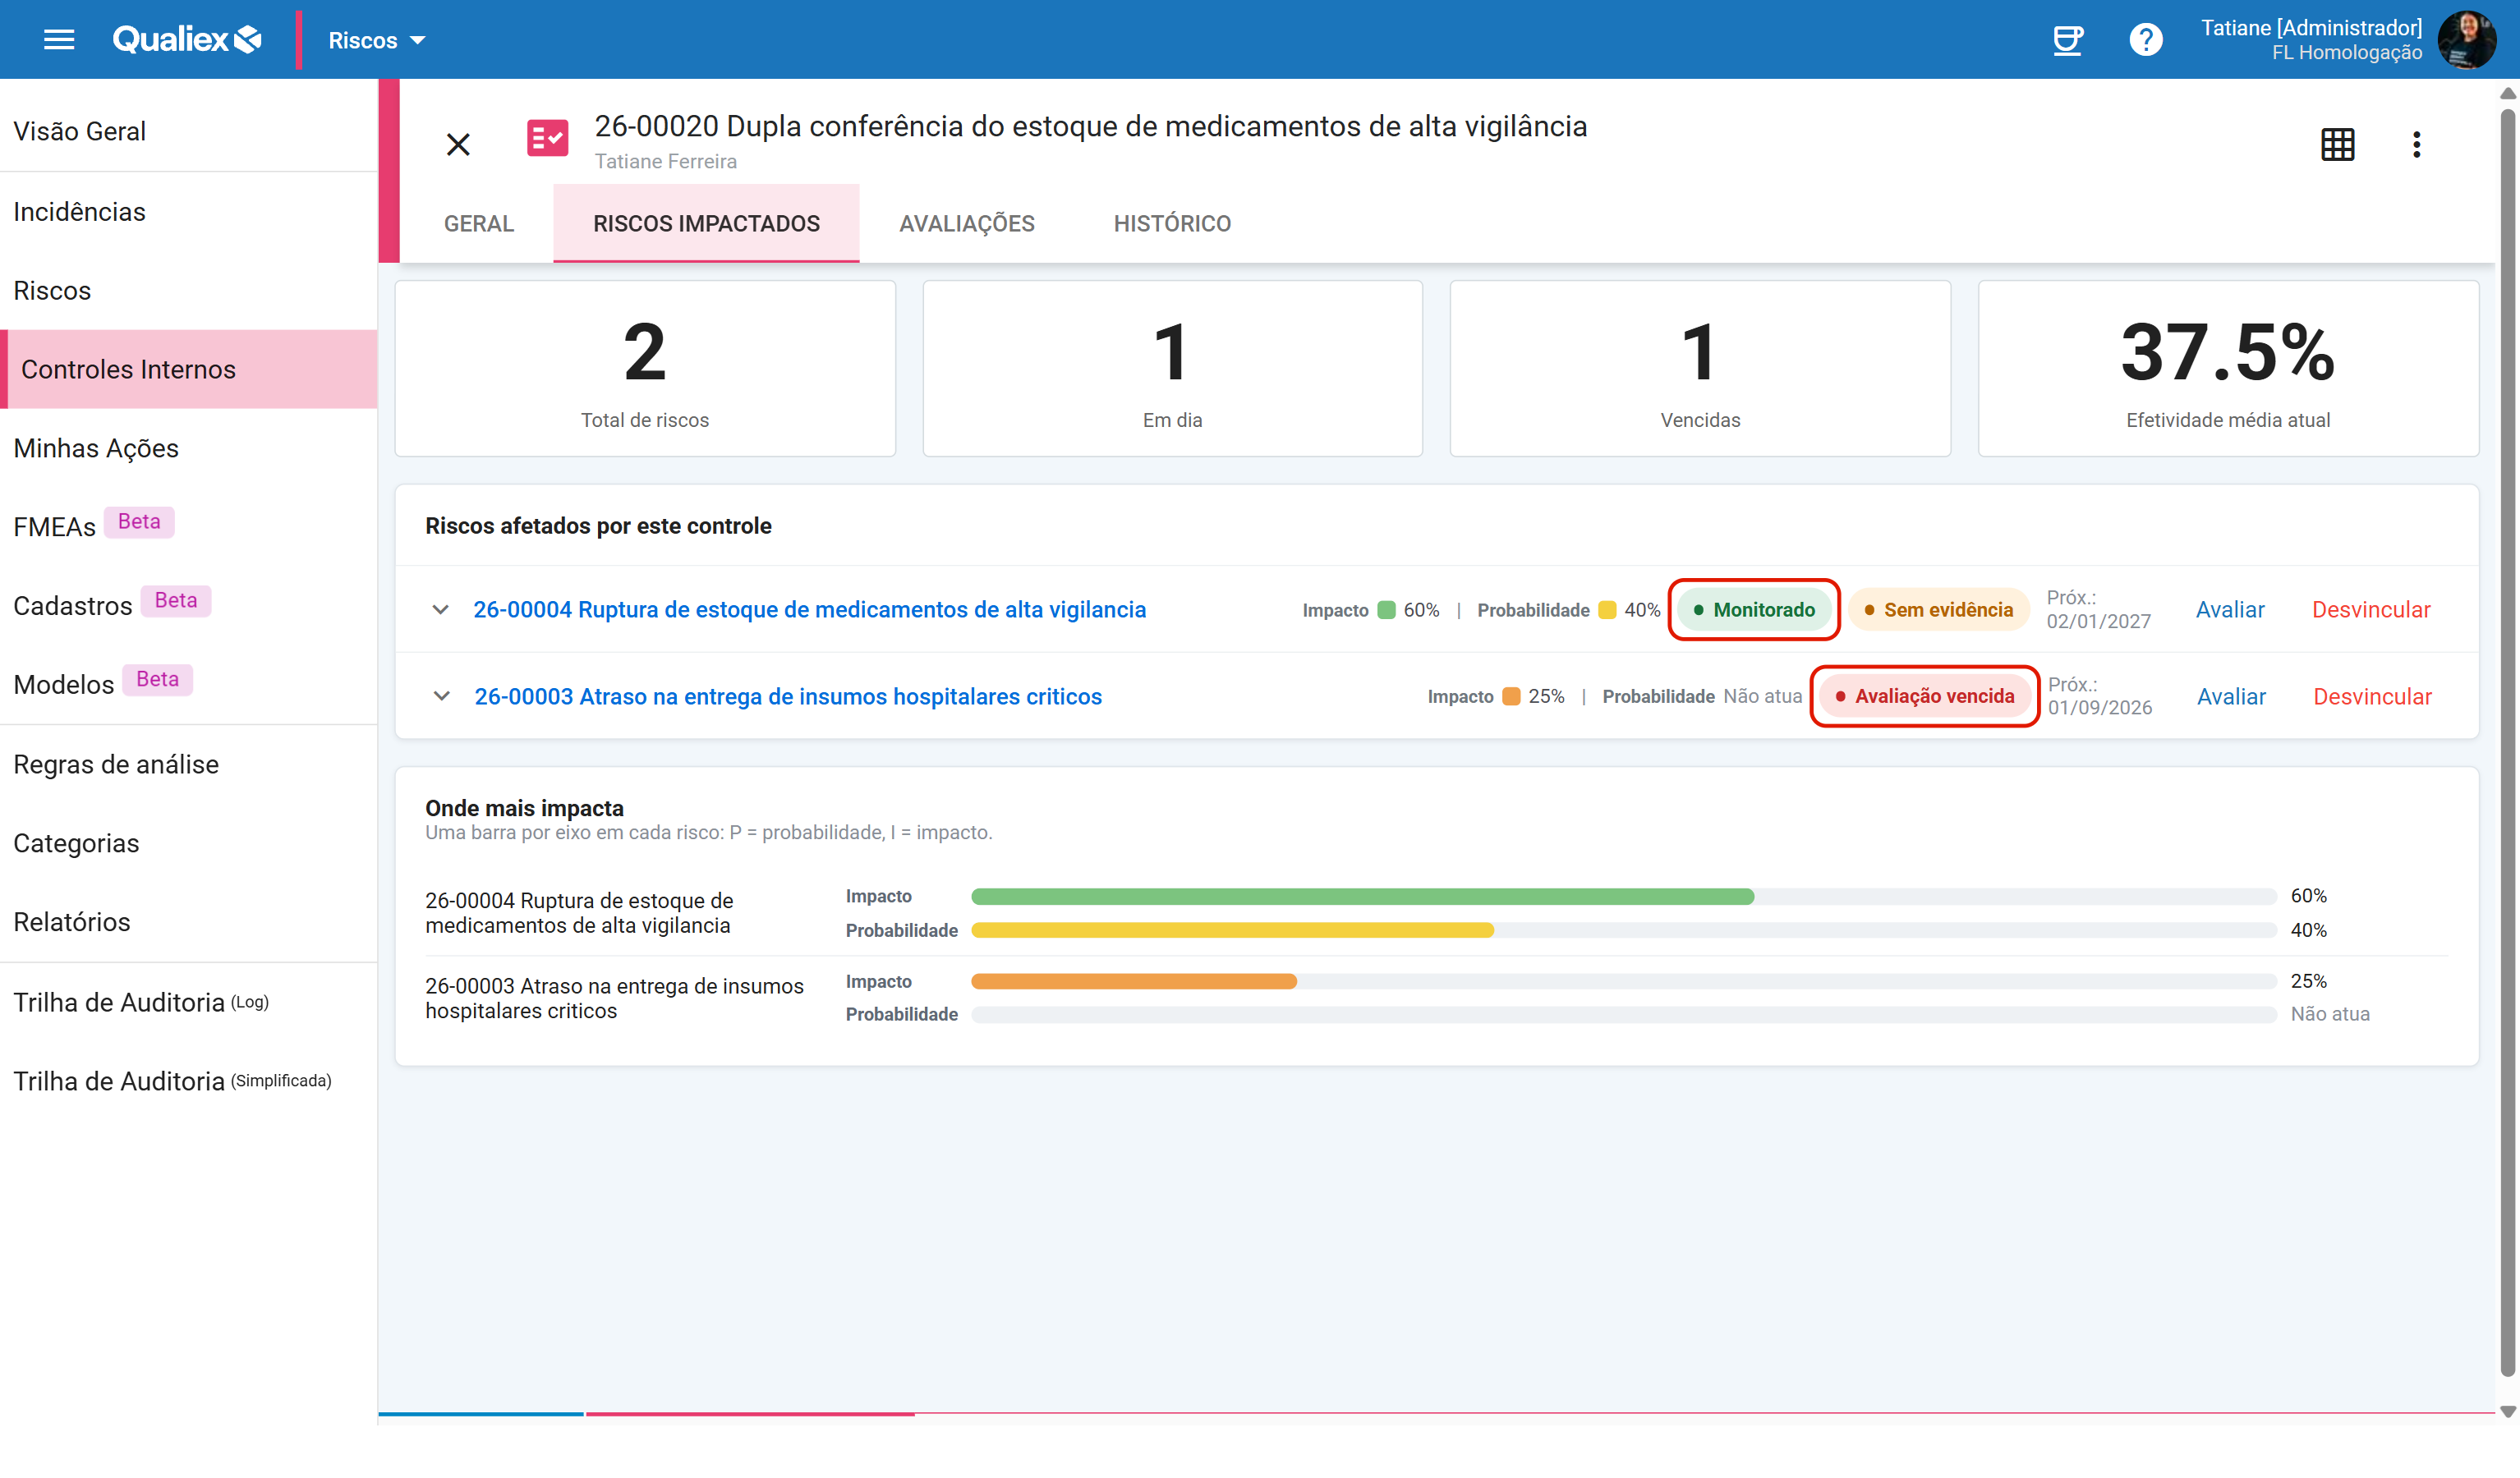
Task: Open Cadastros Beta in sidebar
Action: pyautogui.click(x=188, y=606)
